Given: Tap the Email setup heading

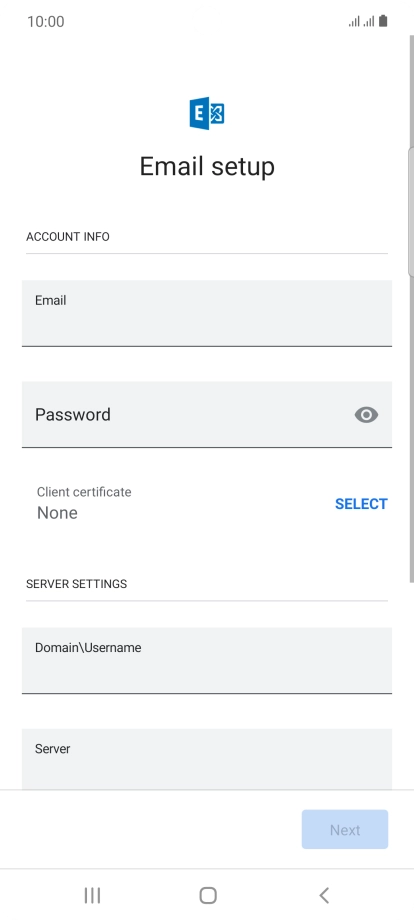Looking at the screenshot, I should pyautogui.click(x=207, y=167).
